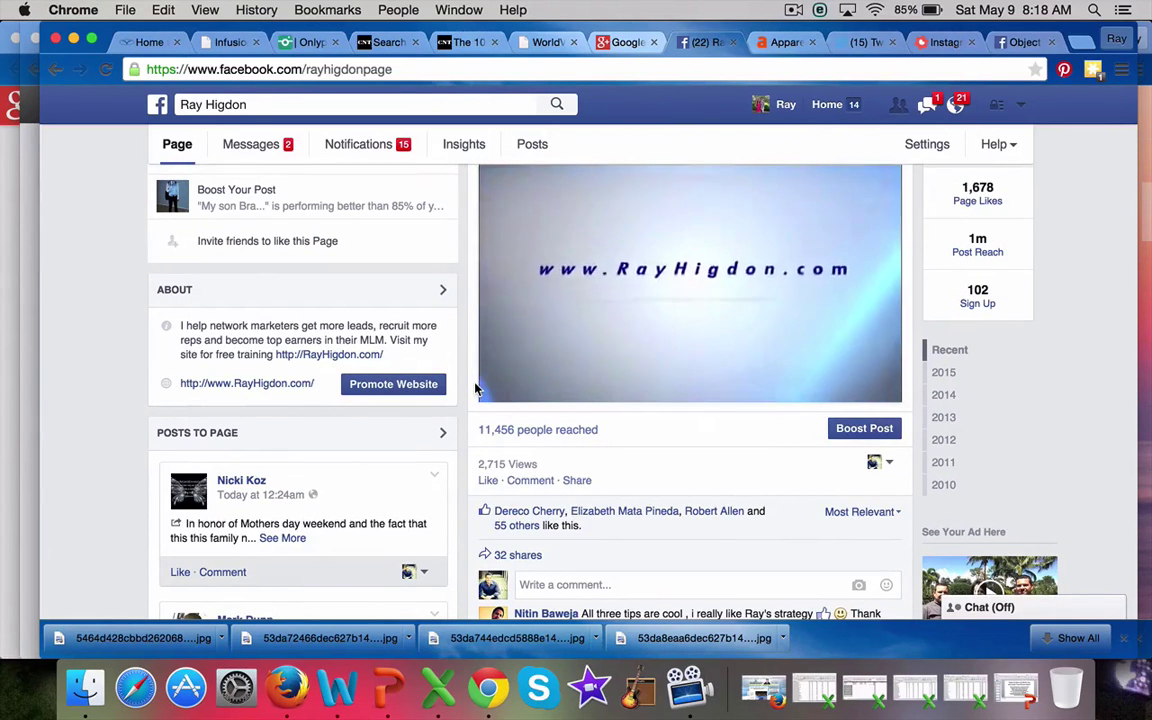
Task: Open the dropdown arrow for the 53da72466dec627b14 download
Action: point(408,638)
